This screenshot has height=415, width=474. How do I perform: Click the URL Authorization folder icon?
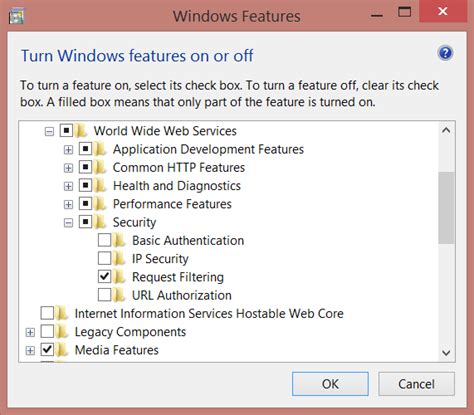click(x=119, y=295)
